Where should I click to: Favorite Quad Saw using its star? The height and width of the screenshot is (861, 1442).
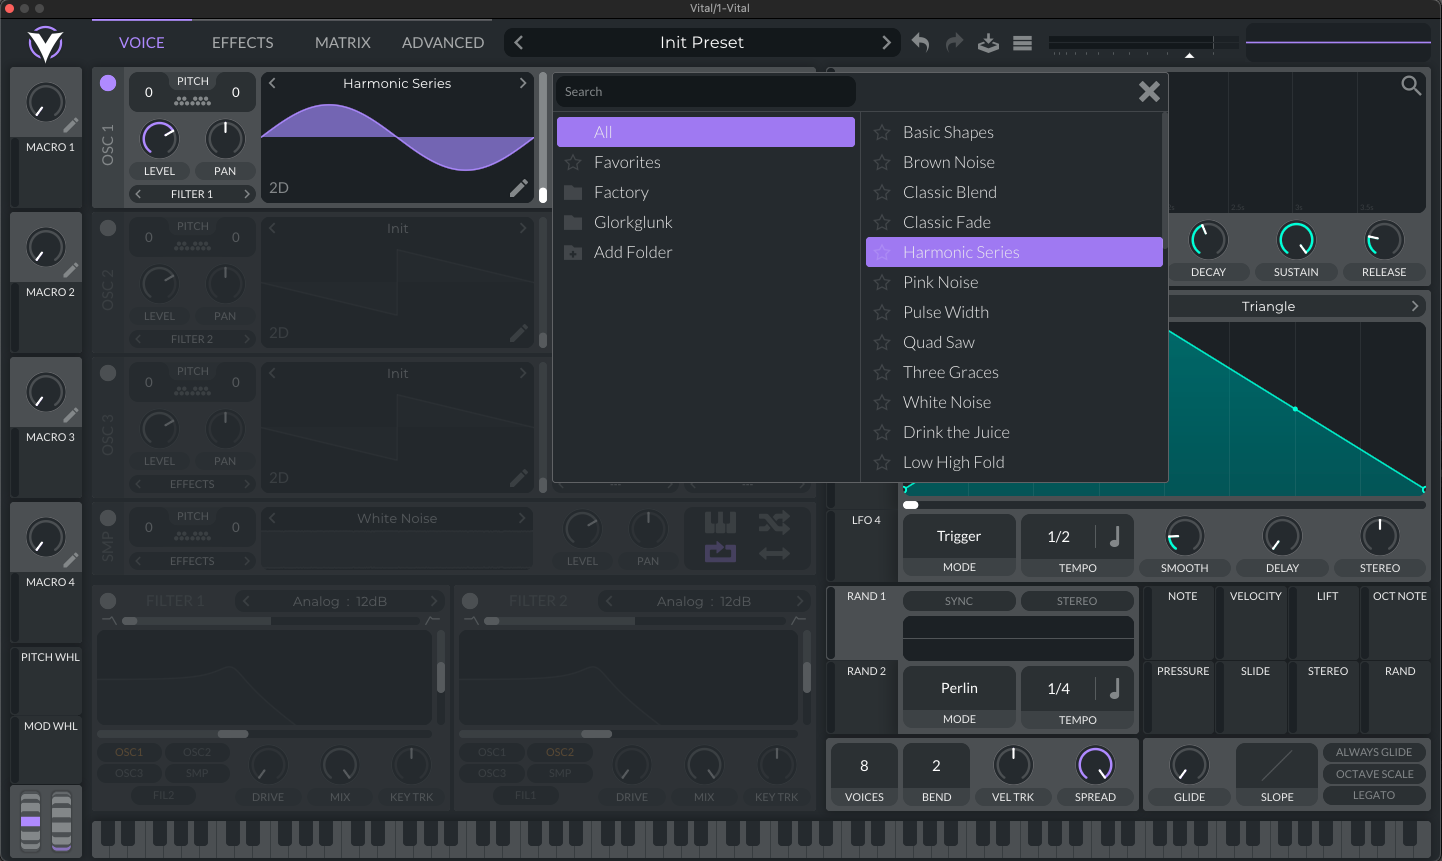(882, 342)
